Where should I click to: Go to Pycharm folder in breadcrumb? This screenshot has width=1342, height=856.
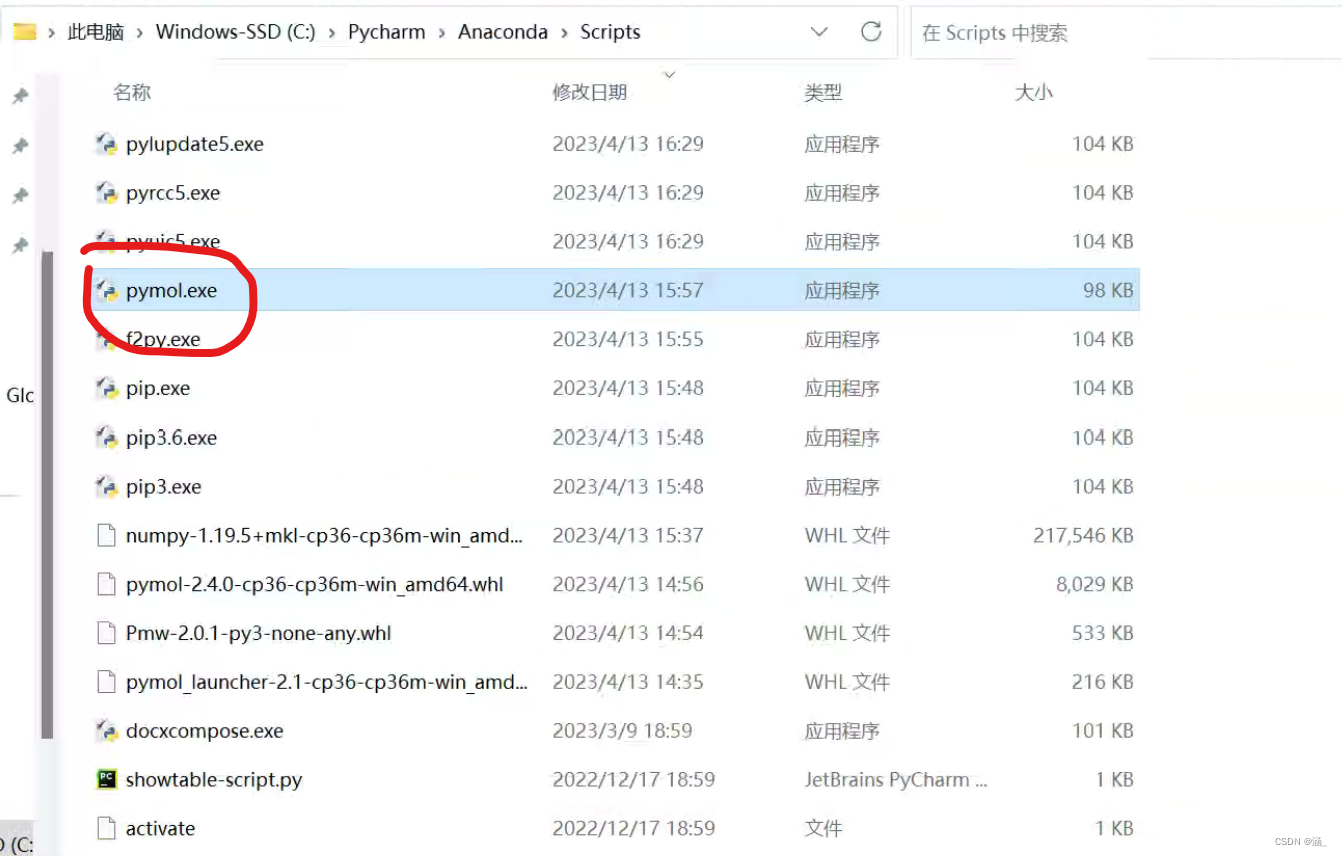click(x=387, y=32)
